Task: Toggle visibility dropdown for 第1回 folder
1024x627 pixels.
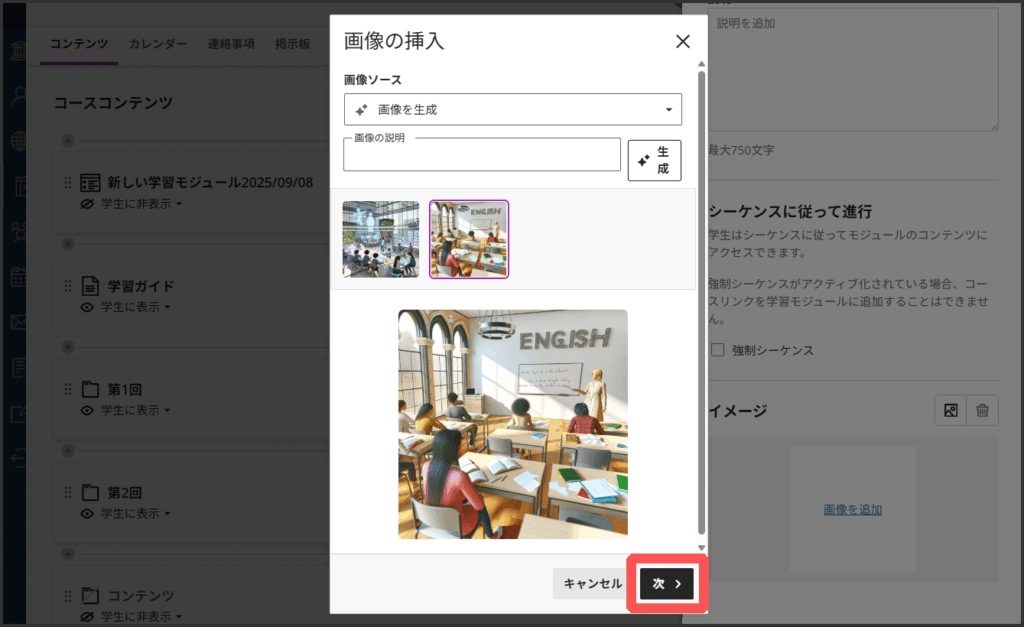Action: pyautogui.click(x=130, y=410)
